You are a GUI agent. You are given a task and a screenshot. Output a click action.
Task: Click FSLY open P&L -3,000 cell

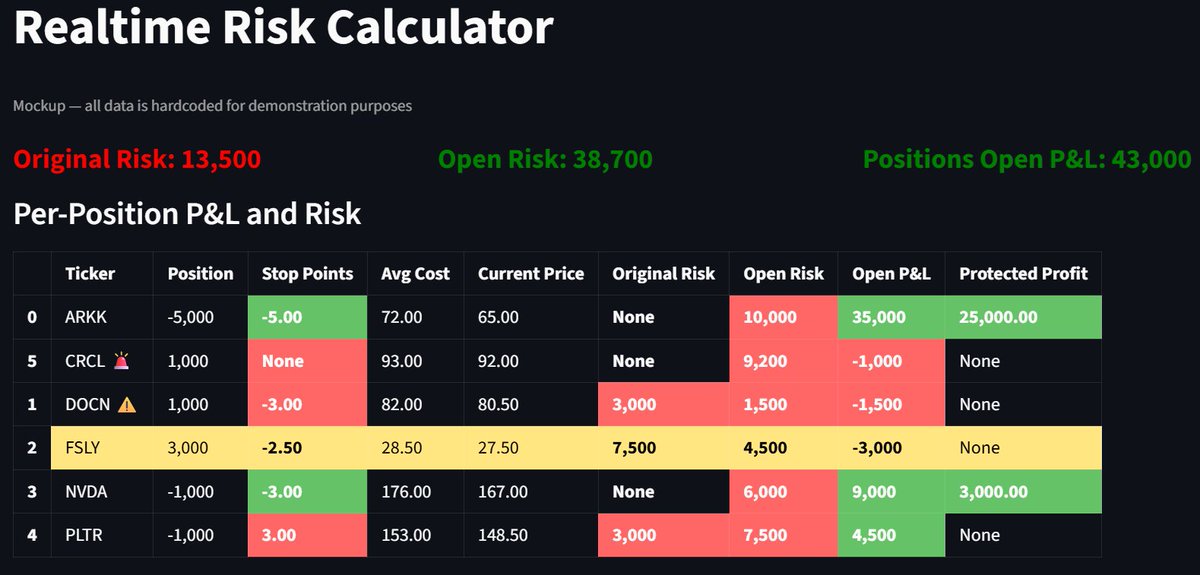pyautogui.click(x=892, y=448)
